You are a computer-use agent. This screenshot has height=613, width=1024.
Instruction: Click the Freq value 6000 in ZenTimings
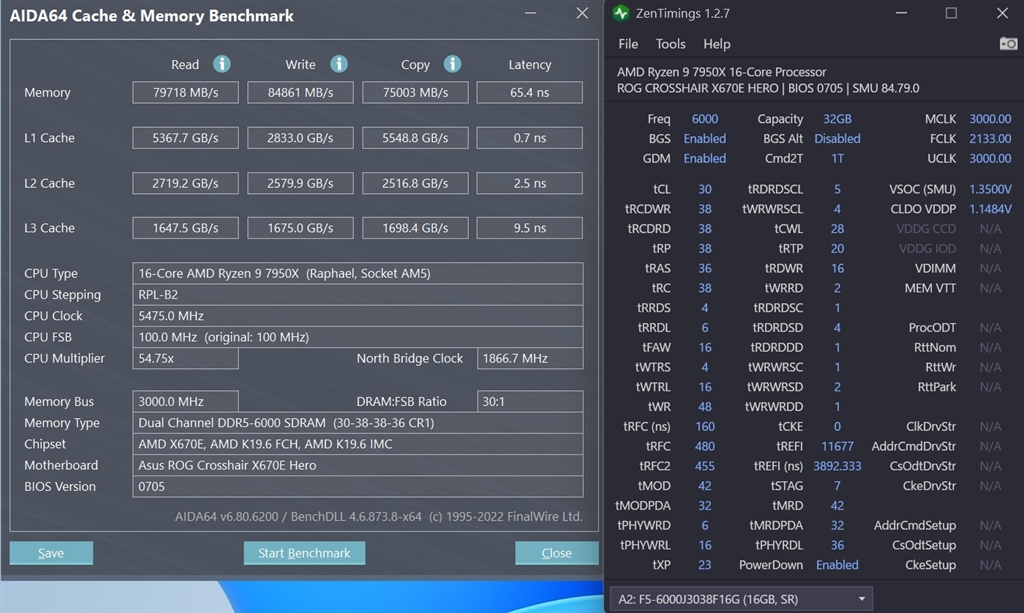coord(705,119)
